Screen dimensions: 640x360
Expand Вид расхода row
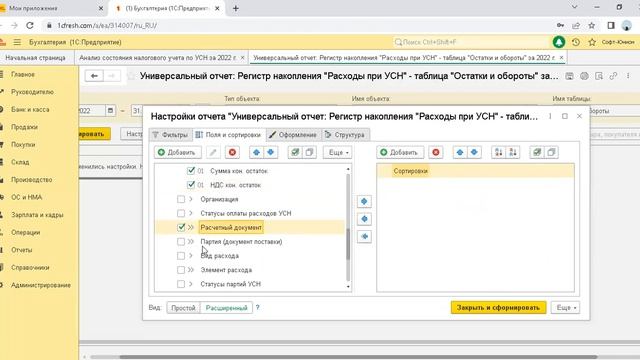[x=191, y=256]
